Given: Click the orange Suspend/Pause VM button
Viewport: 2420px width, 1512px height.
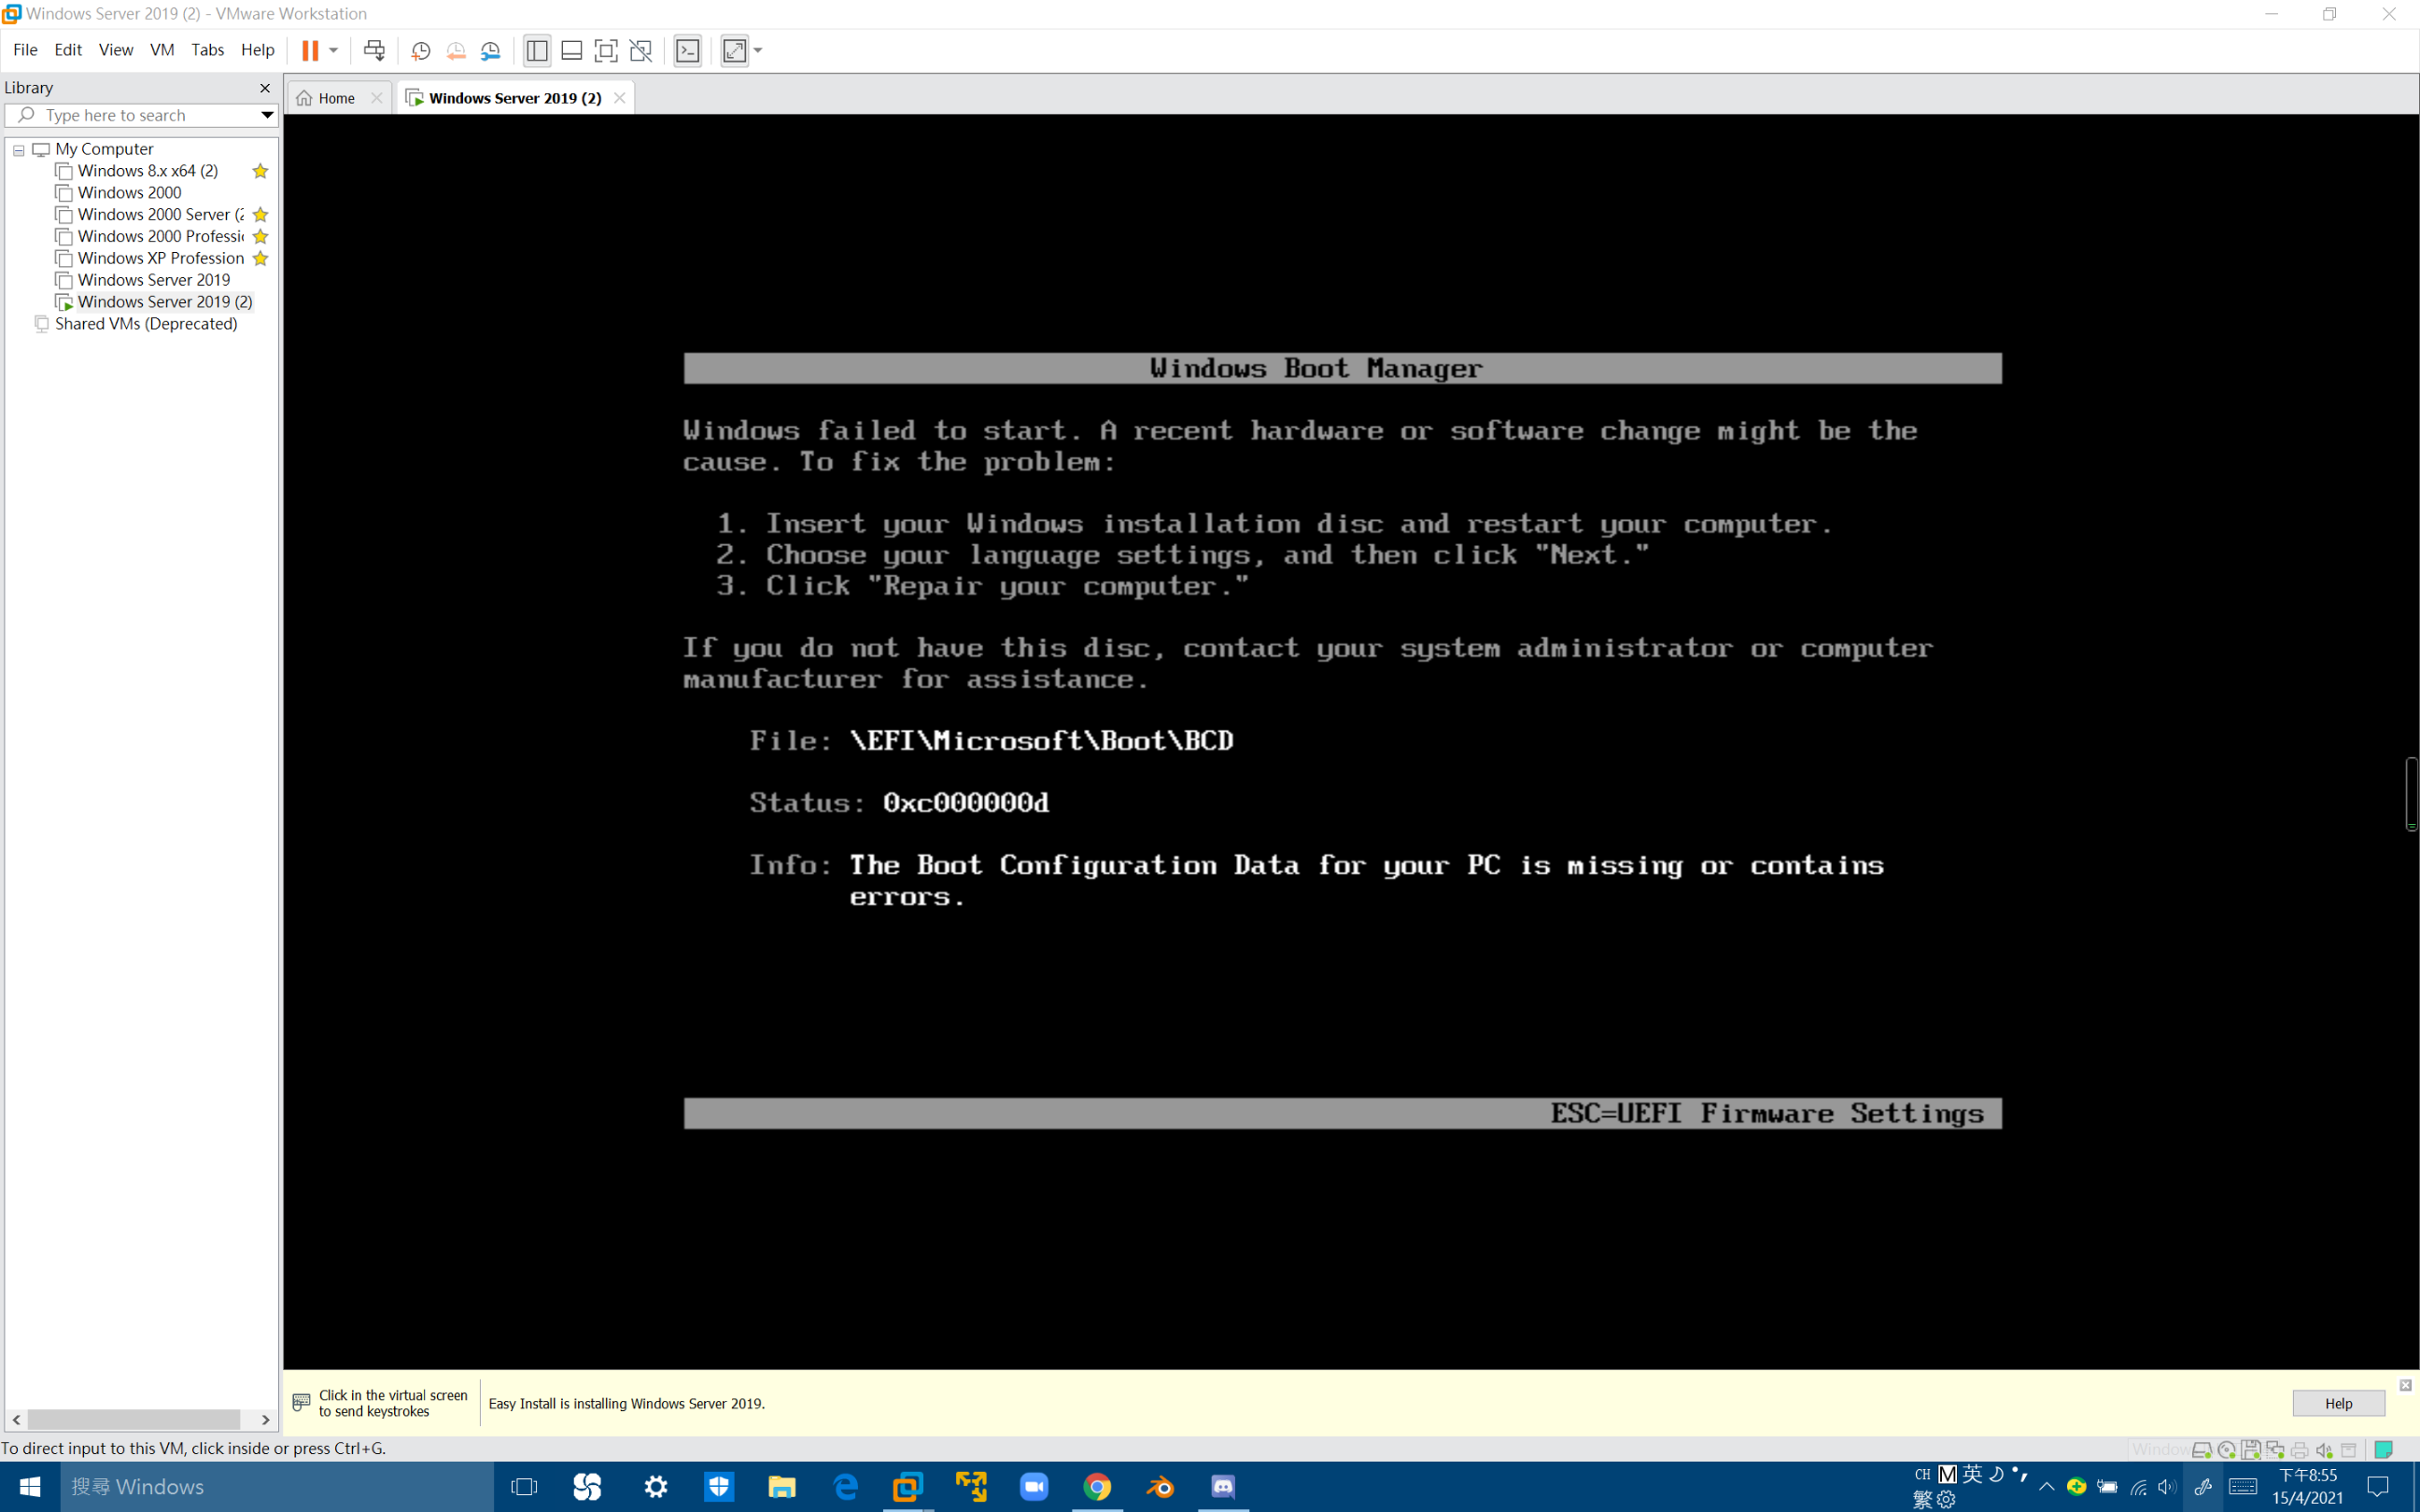Looking at the screenshot, I should click(310, 50).
